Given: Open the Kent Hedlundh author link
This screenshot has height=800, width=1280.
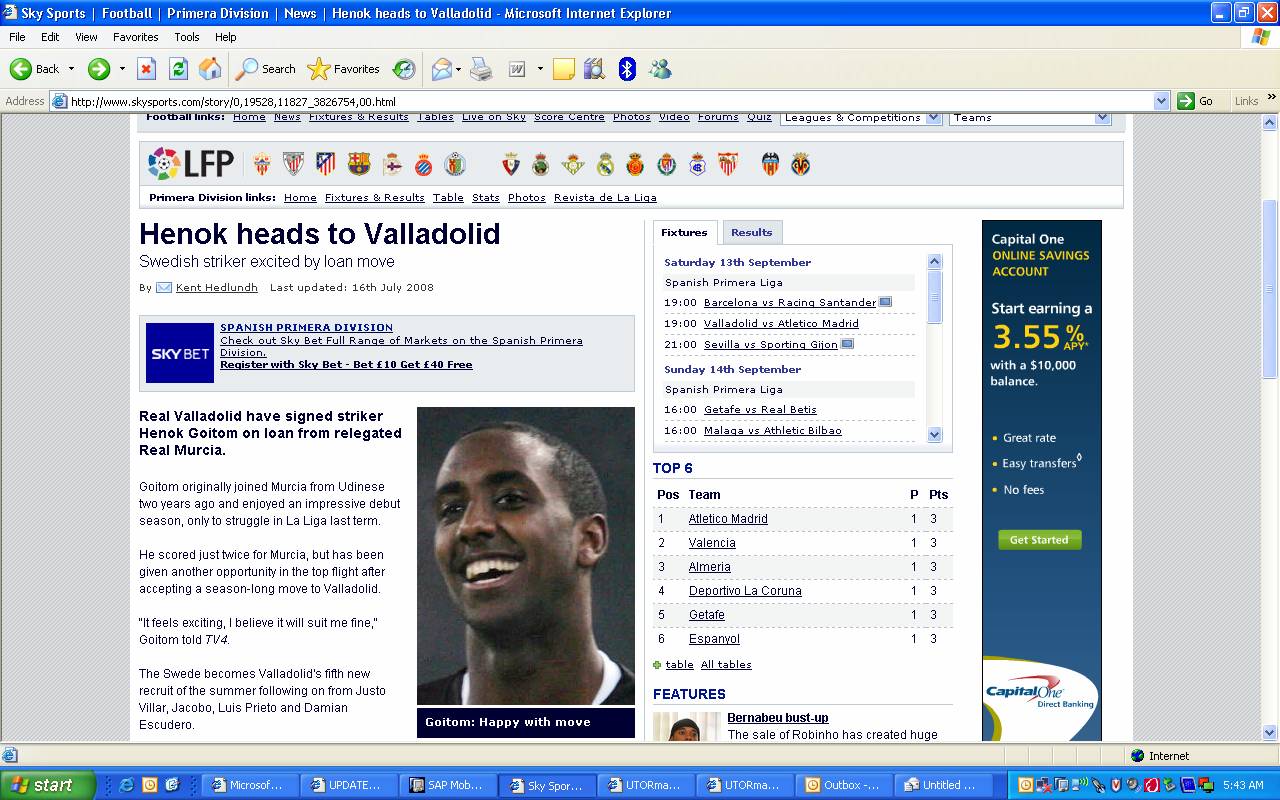Looking at the screenshot, I should click(x=217, y=287).
